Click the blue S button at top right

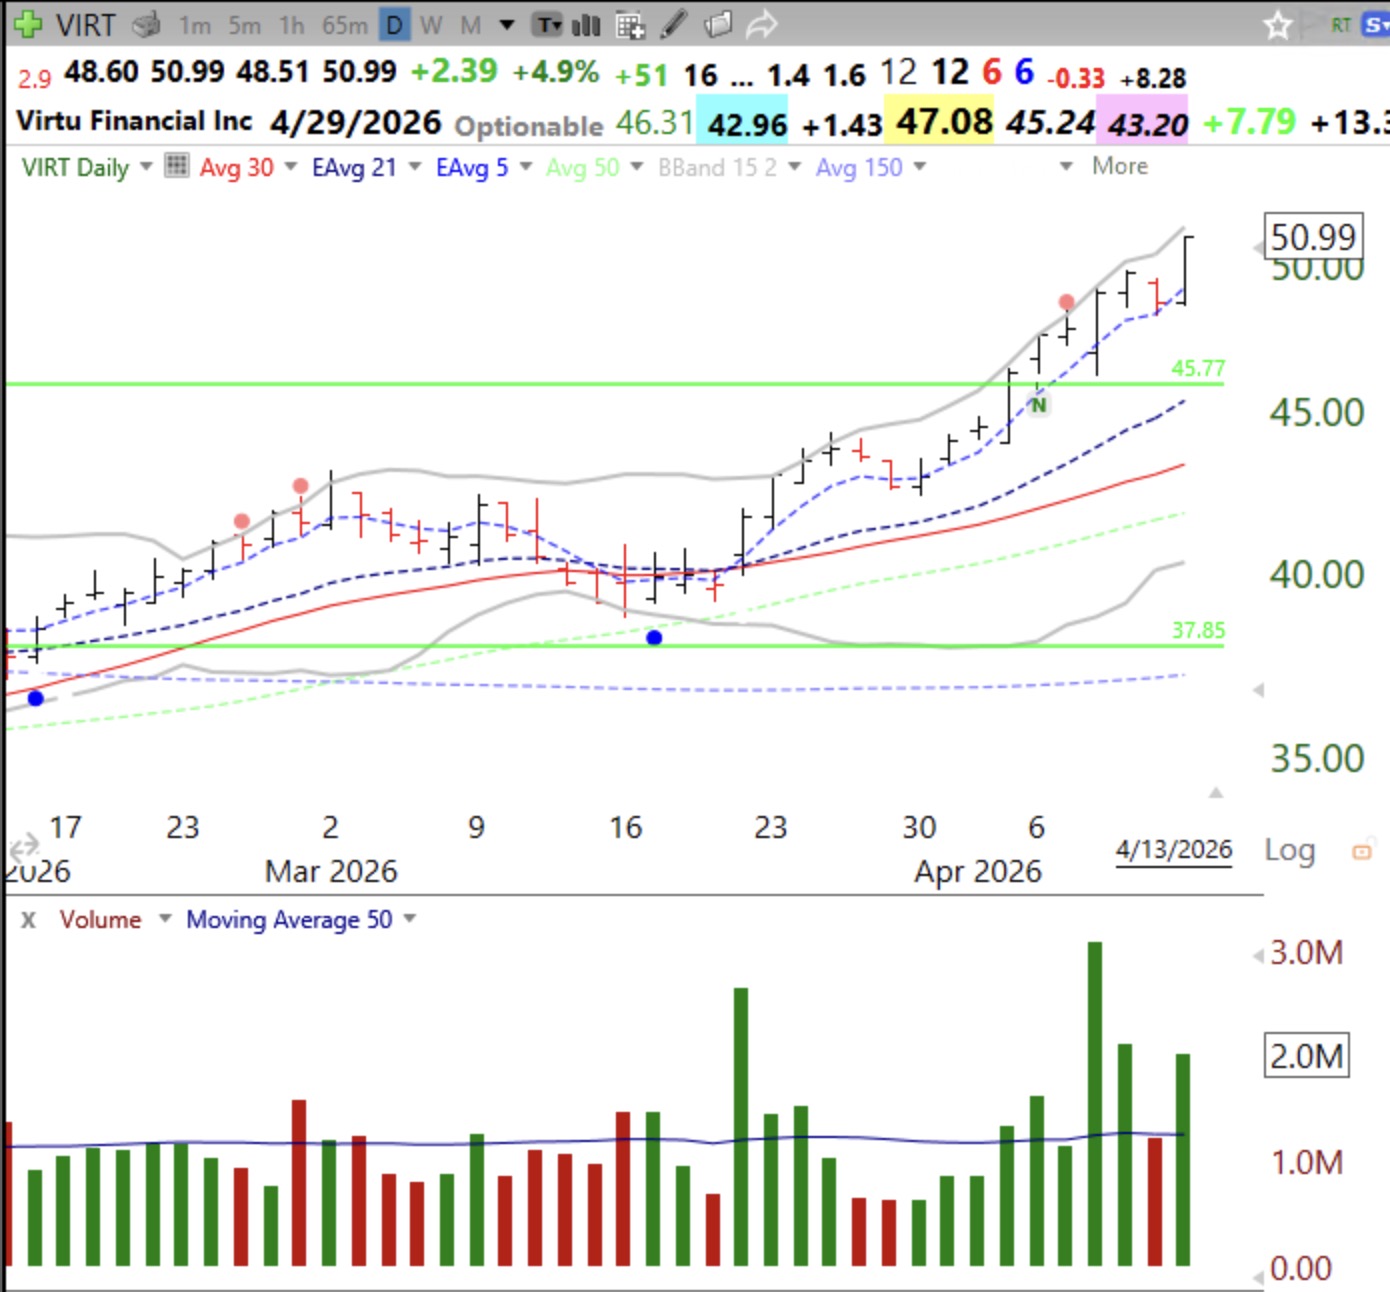click(1376, 25)
